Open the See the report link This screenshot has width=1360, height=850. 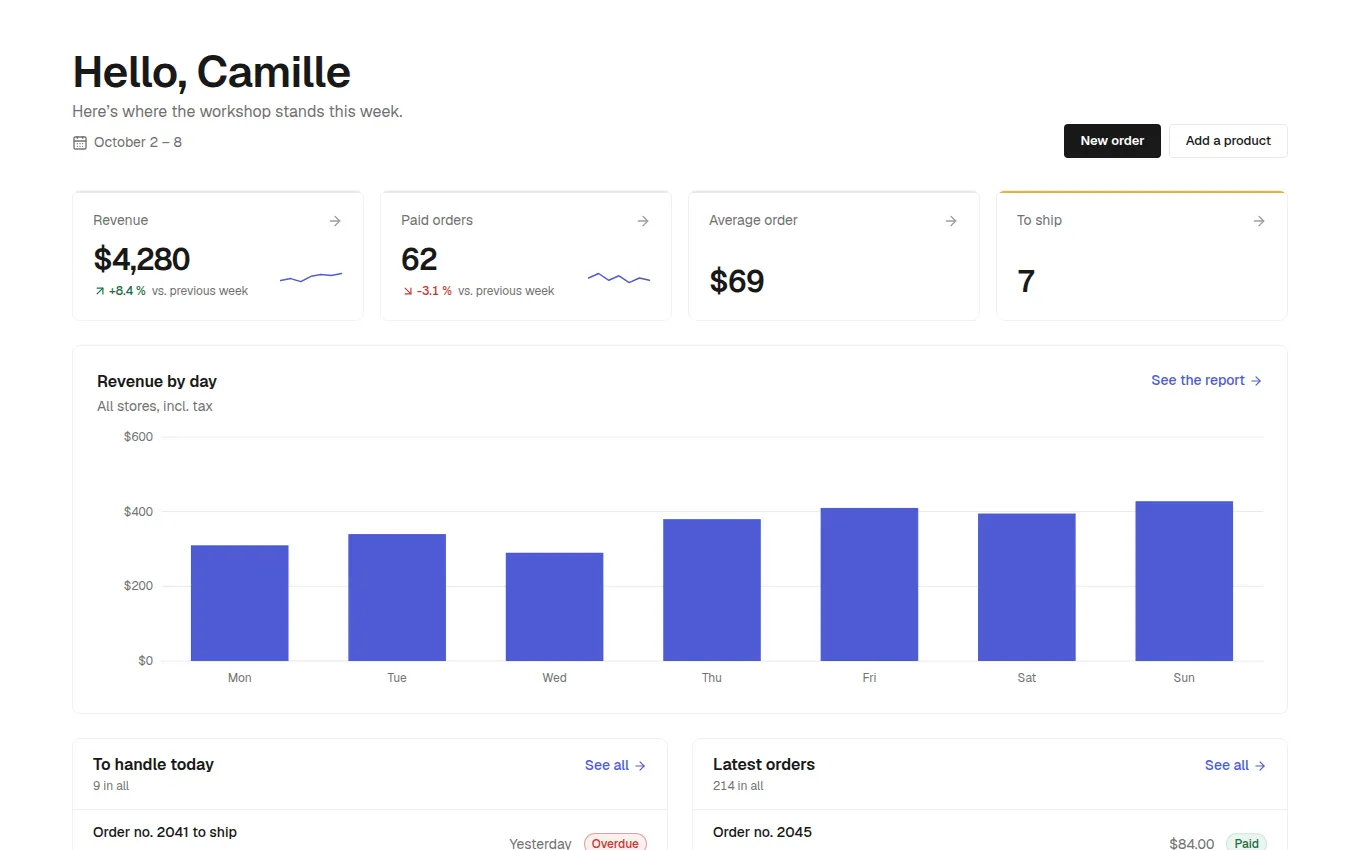[1207, 381]
